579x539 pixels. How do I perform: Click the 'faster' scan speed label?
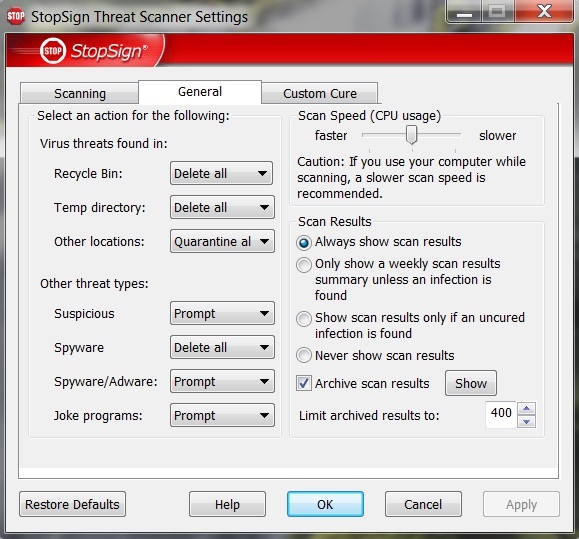[x=331, y=135]
